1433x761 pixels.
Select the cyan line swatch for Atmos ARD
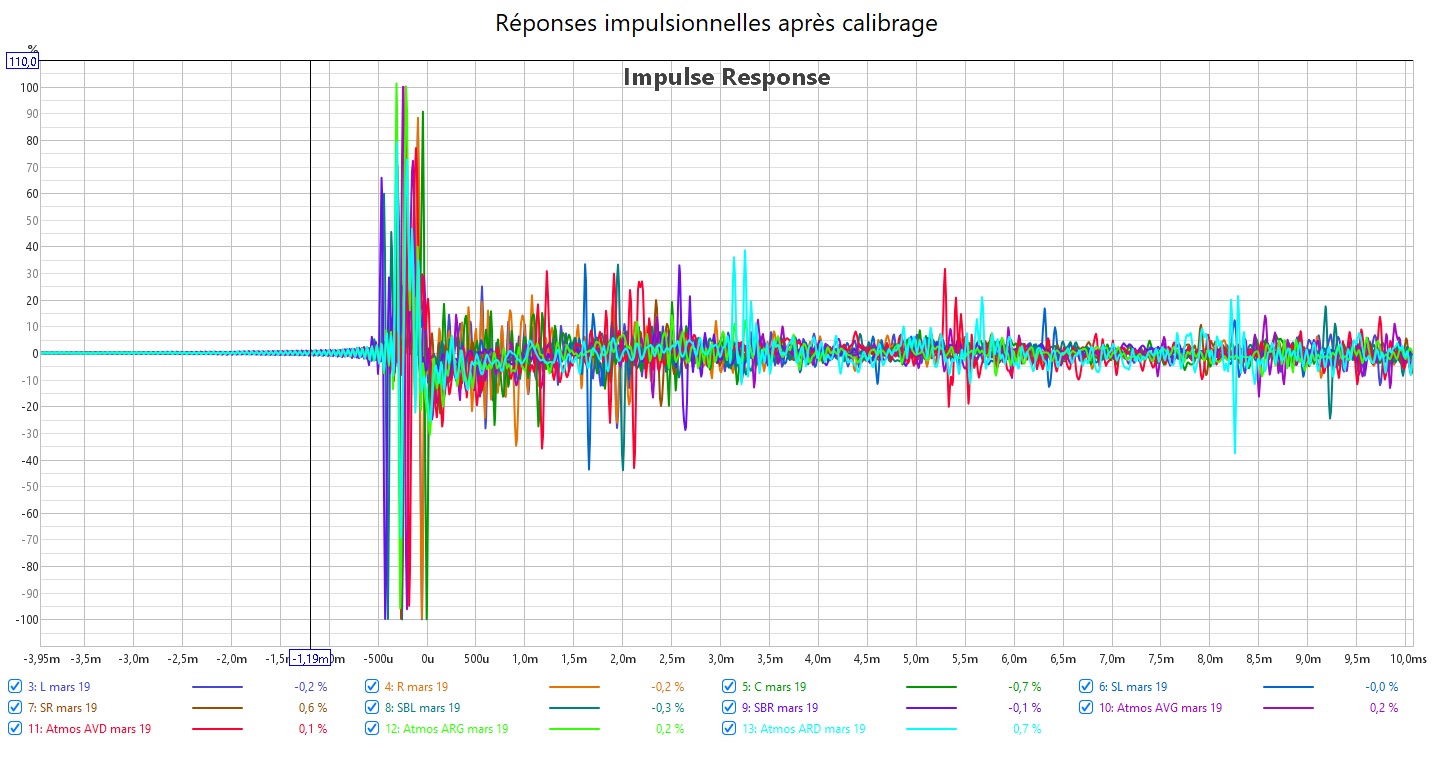tap(931, 730)
